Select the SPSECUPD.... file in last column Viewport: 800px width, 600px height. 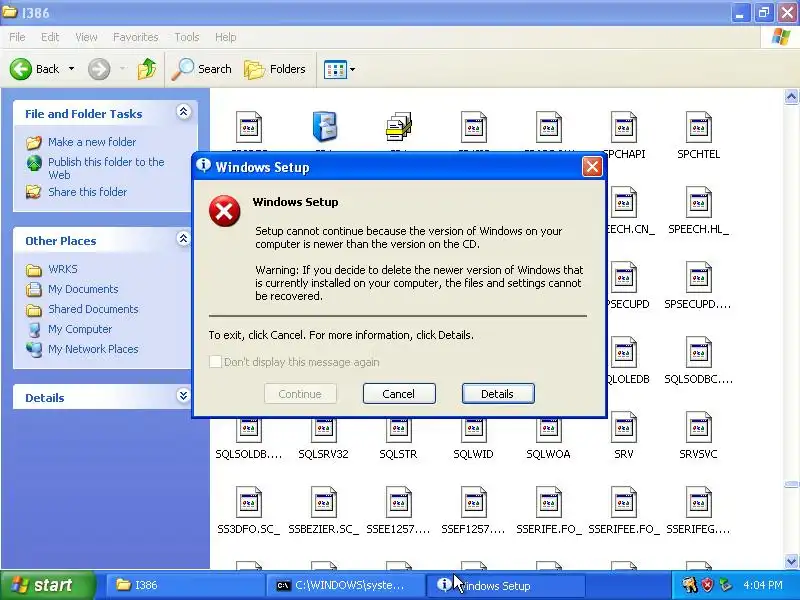pyautogui.click(x=698, y=278)
